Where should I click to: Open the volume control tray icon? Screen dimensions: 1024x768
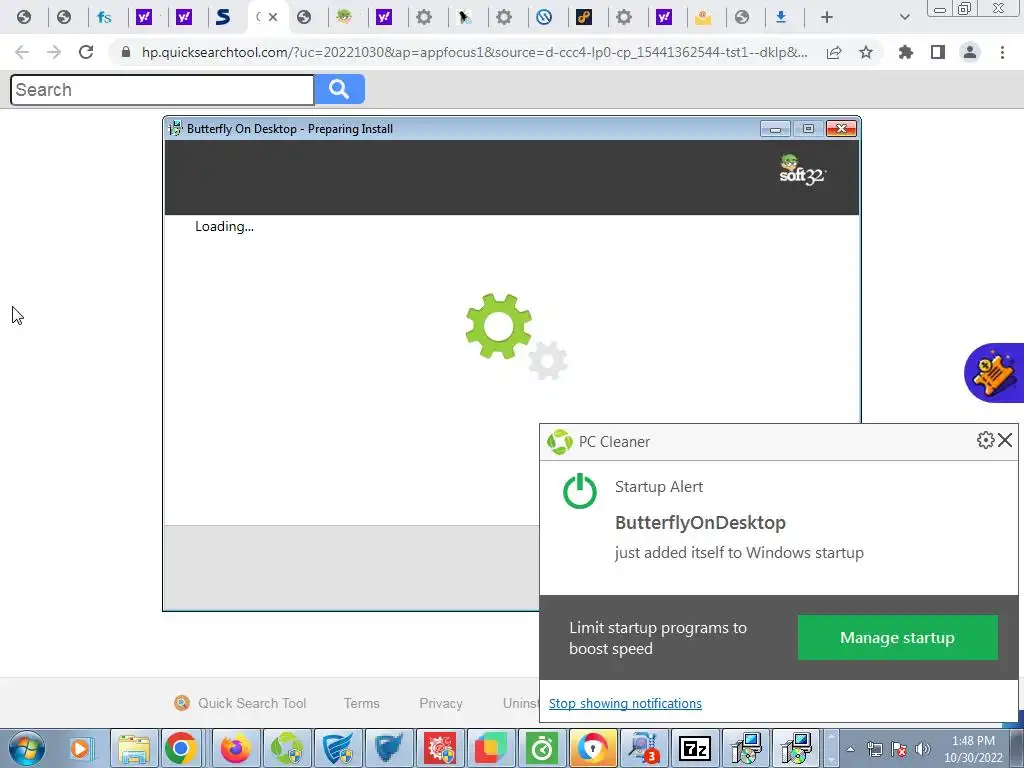922,749
